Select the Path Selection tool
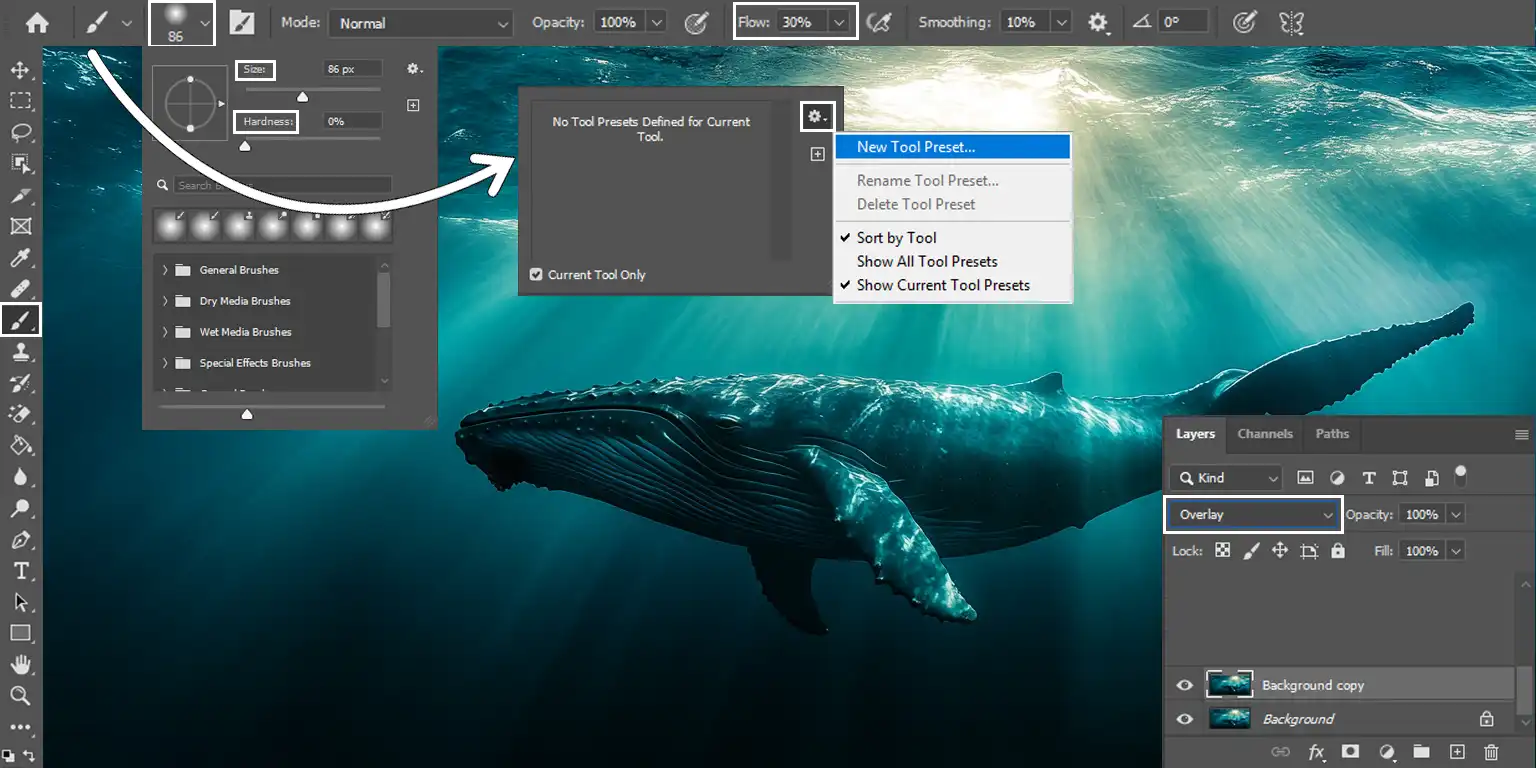Screen dimensions: 1536x768 pyautogui.click(x=20, y=602)
